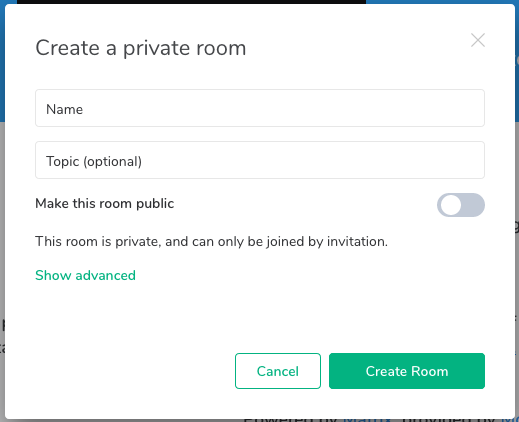
Task: Toggle Make this room public switch
Action: [461, 205]
